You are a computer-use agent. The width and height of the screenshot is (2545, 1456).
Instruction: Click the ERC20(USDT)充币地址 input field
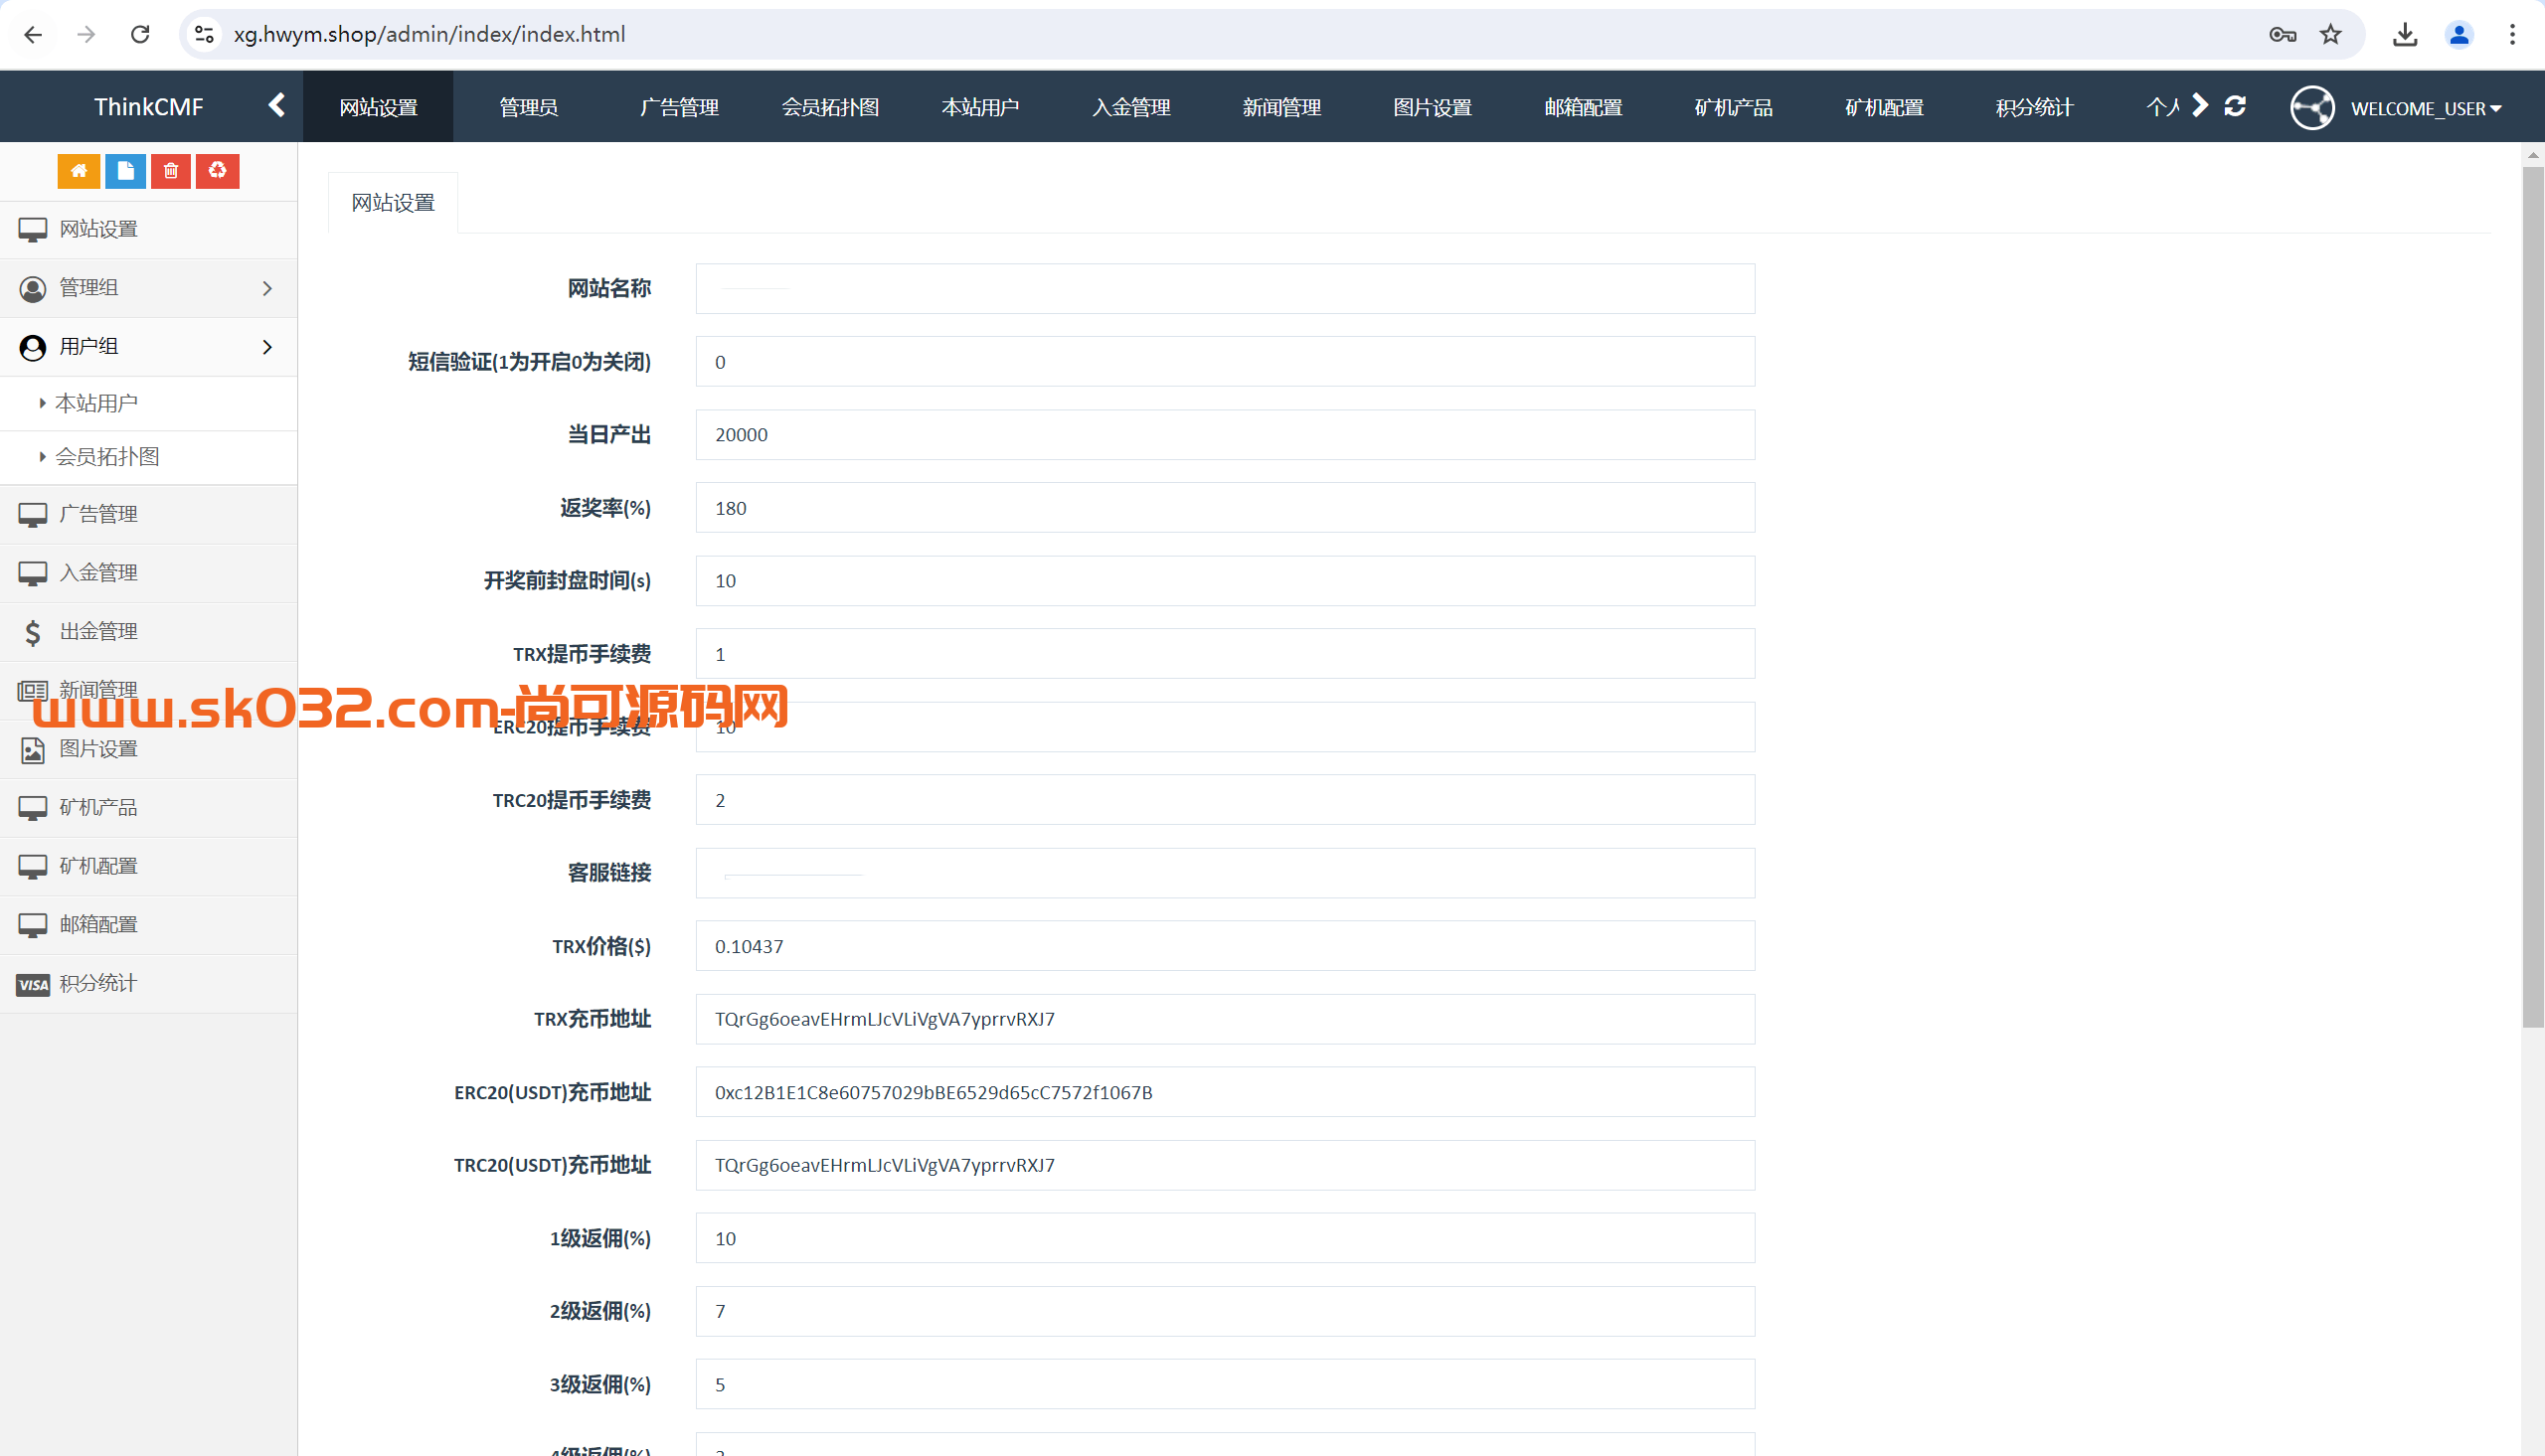click(x=1225, y=1092)
